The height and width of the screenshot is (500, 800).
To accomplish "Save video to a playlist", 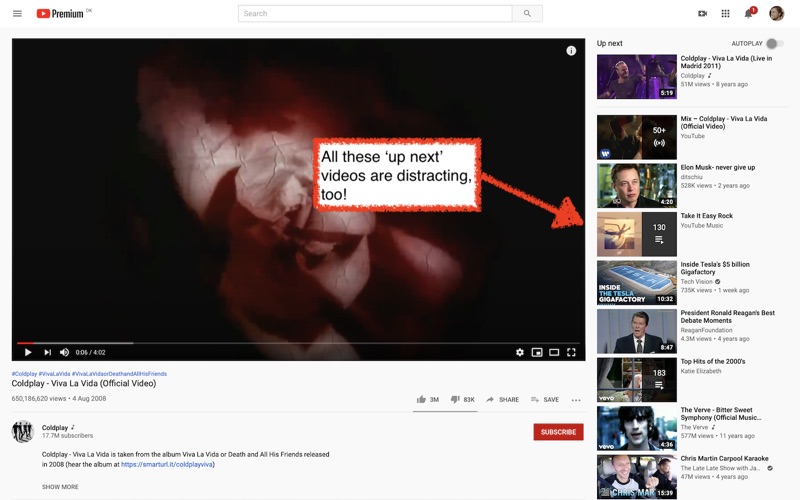I will pyautogui.click(x=545, y=399).
